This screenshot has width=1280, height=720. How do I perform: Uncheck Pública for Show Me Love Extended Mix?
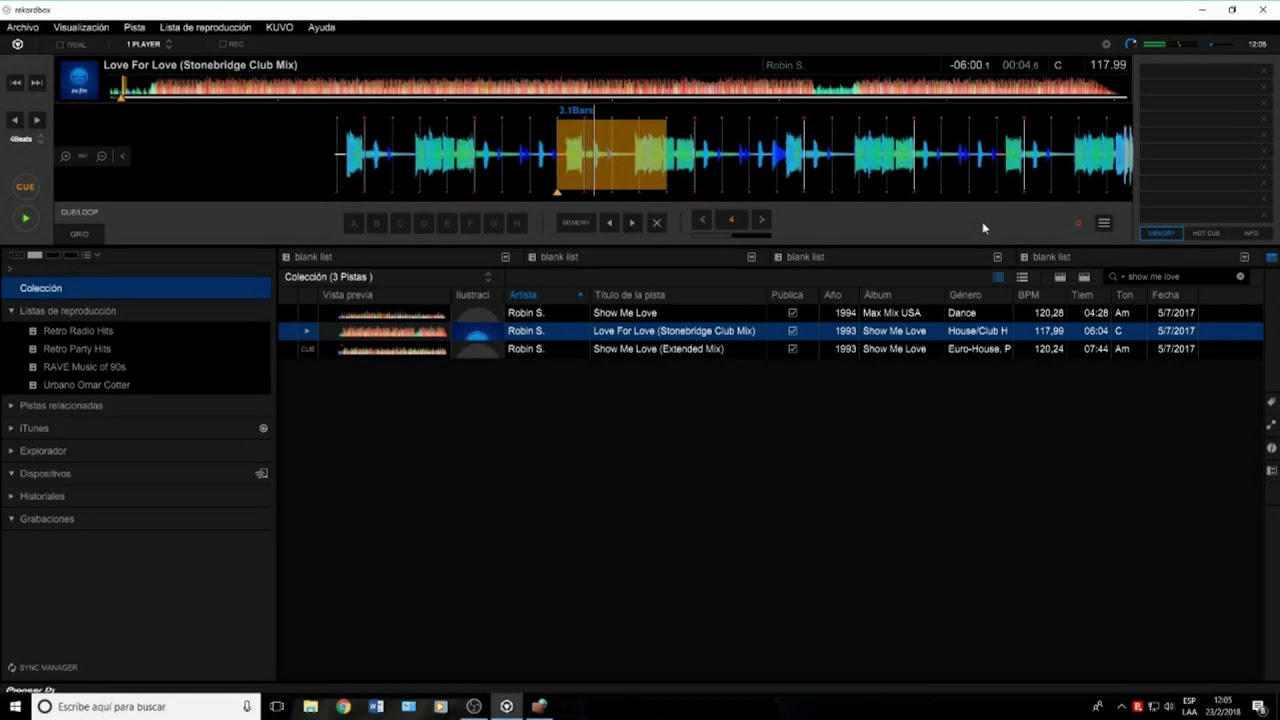coord(793,349)
